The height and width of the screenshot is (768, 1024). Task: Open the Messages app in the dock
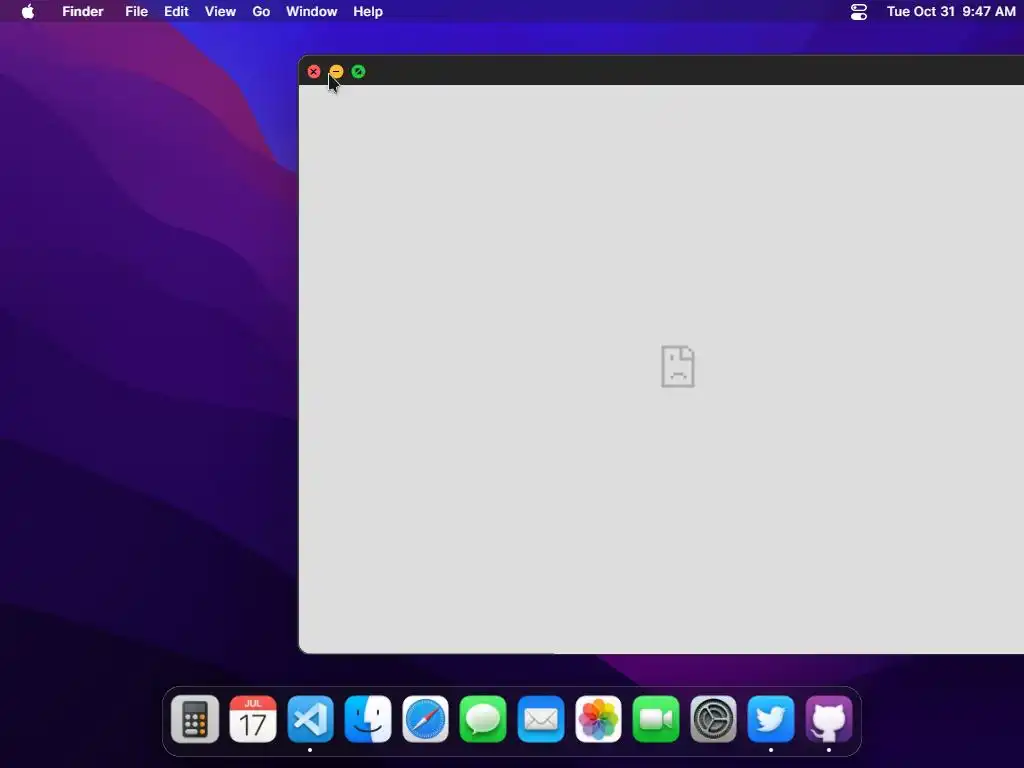coord(483,719)
